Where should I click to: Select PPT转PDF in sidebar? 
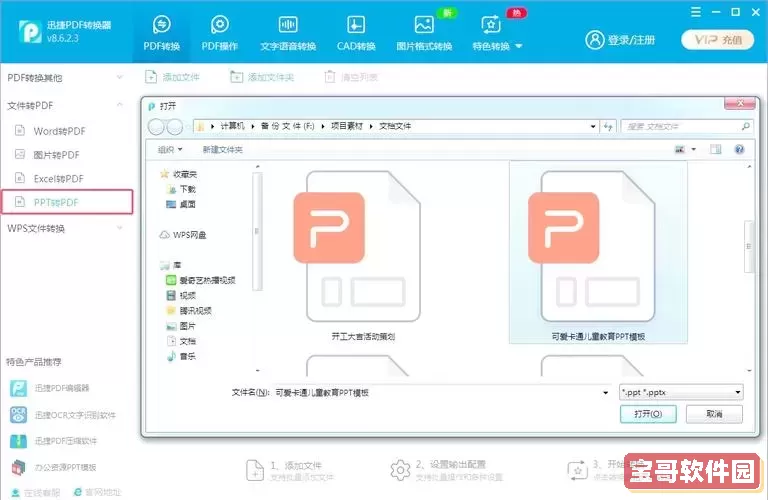[x=67, y=202]
